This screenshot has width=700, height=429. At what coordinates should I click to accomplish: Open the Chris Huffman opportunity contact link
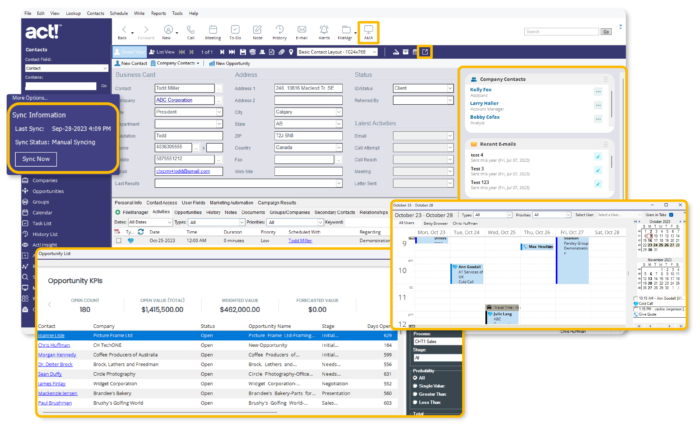coord(54,345)
